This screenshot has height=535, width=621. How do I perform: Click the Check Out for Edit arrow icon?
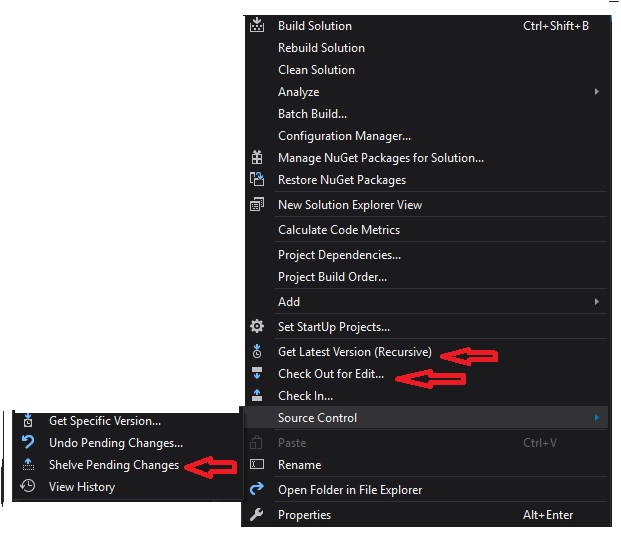[x=257, y=373]
